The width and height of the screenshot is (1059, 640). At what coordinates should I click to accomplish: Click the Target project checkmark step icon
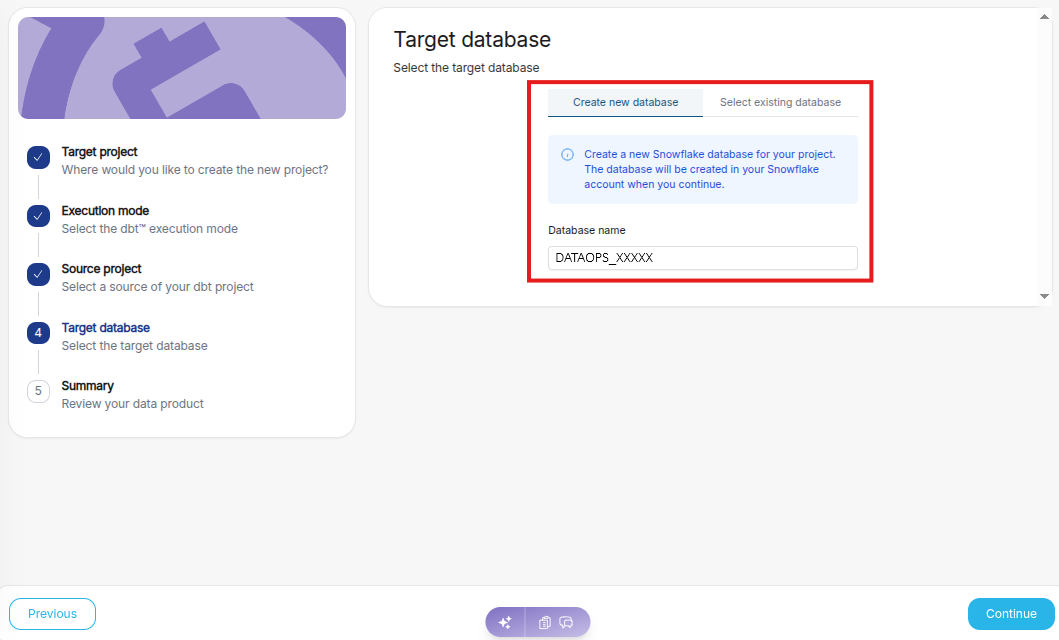tap(38, 157)
